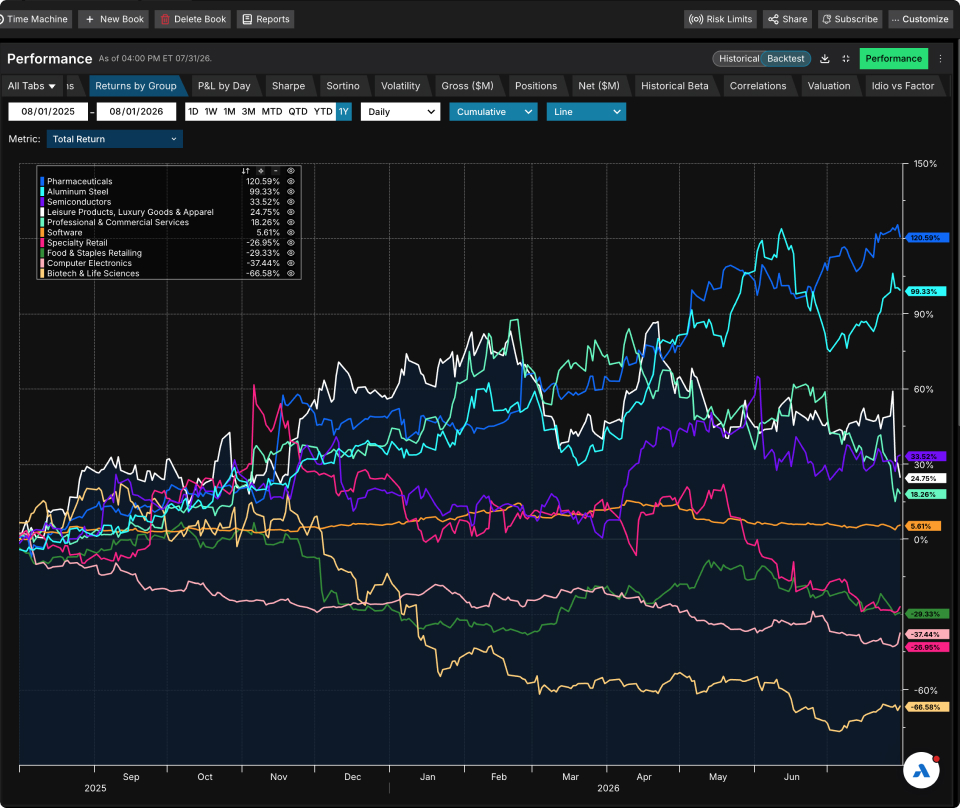This screenshot has height=808, width=960.
Task: Click the Semiconductors purple color swatch
Action: 42,202
